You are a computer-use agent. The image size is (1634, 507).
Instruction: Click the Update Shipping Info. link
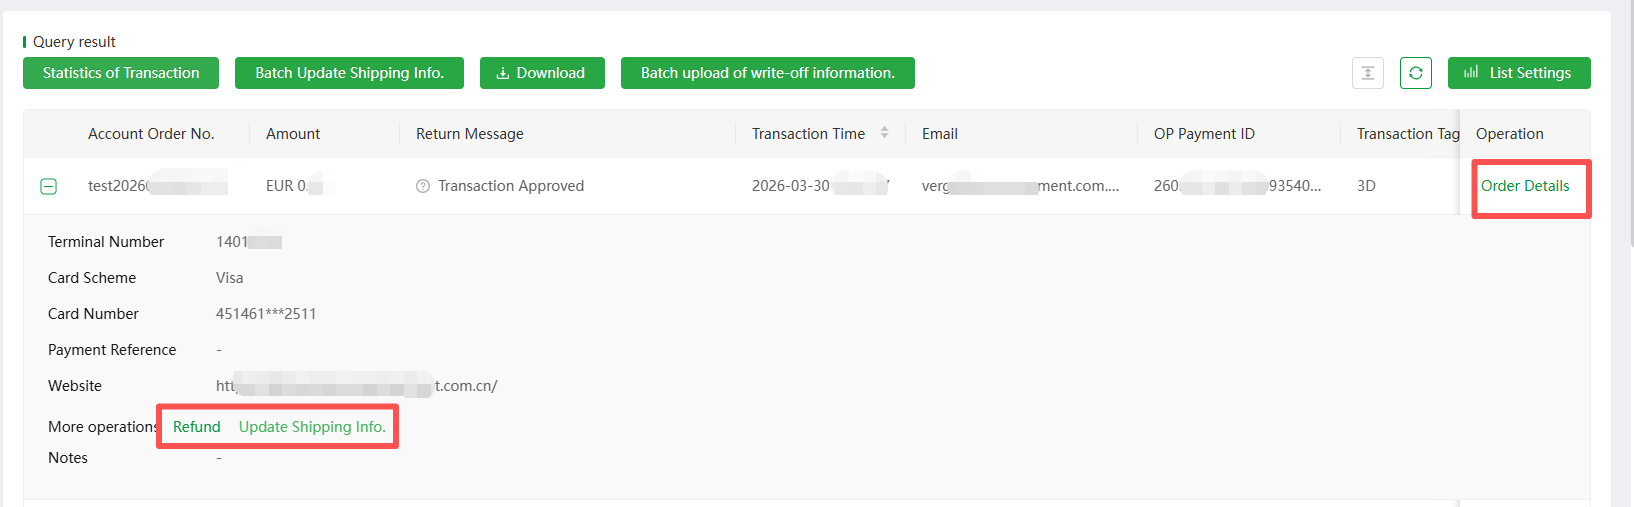(312, 427)
